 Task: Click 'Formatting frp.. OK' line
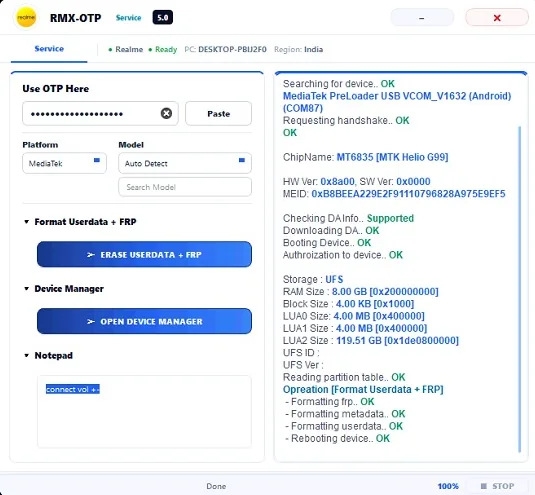[x=330, y=402]
